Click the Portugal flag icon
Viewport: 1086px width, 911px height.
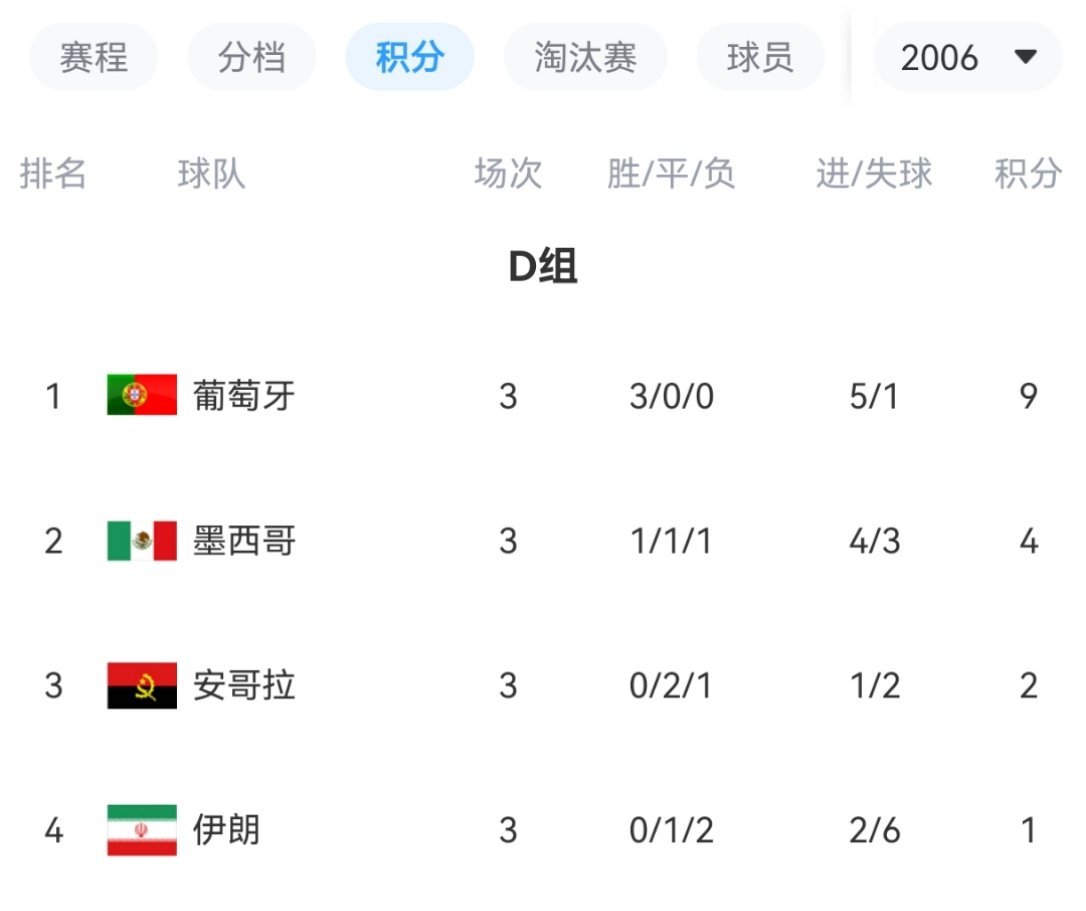[142, 395]
